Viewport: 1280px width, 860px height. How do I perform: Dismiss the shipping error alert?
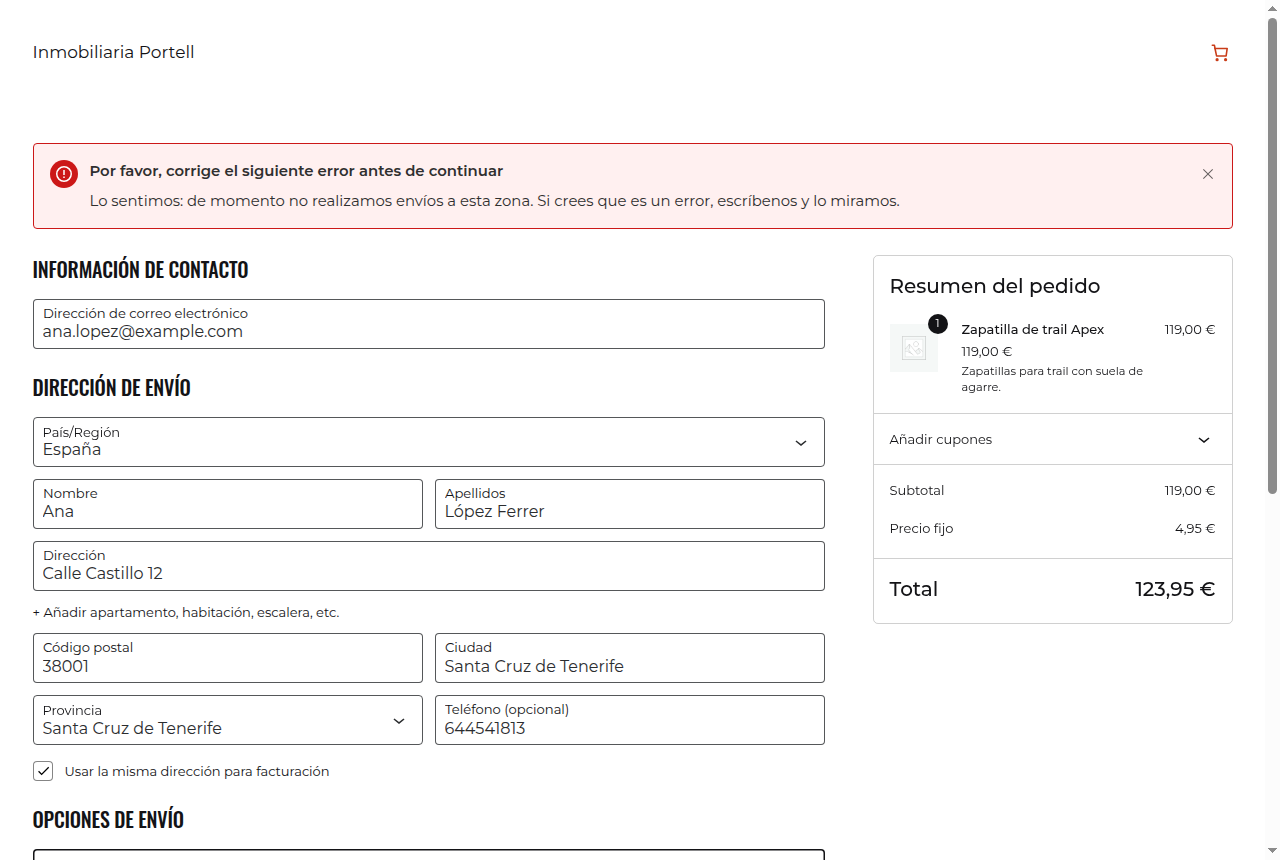point(1207,174)
